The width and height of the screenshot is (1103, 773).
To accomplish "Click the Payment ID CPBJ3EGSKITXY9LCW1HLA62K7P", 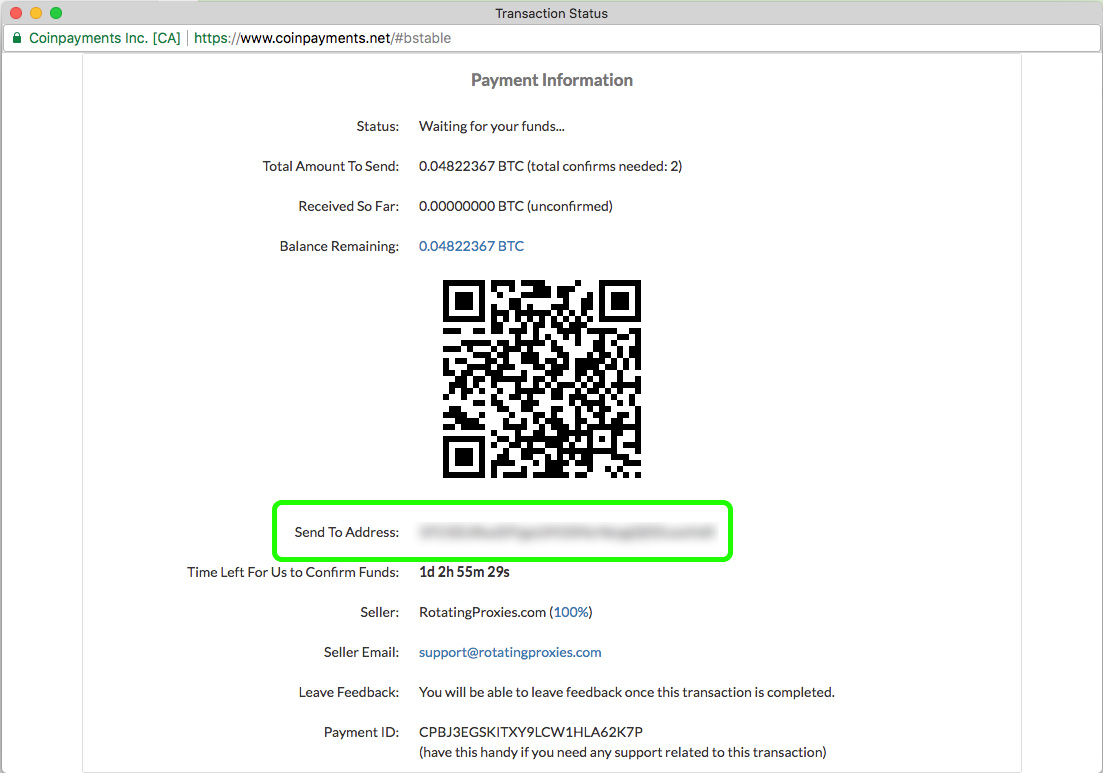I will tap(531, 732).
